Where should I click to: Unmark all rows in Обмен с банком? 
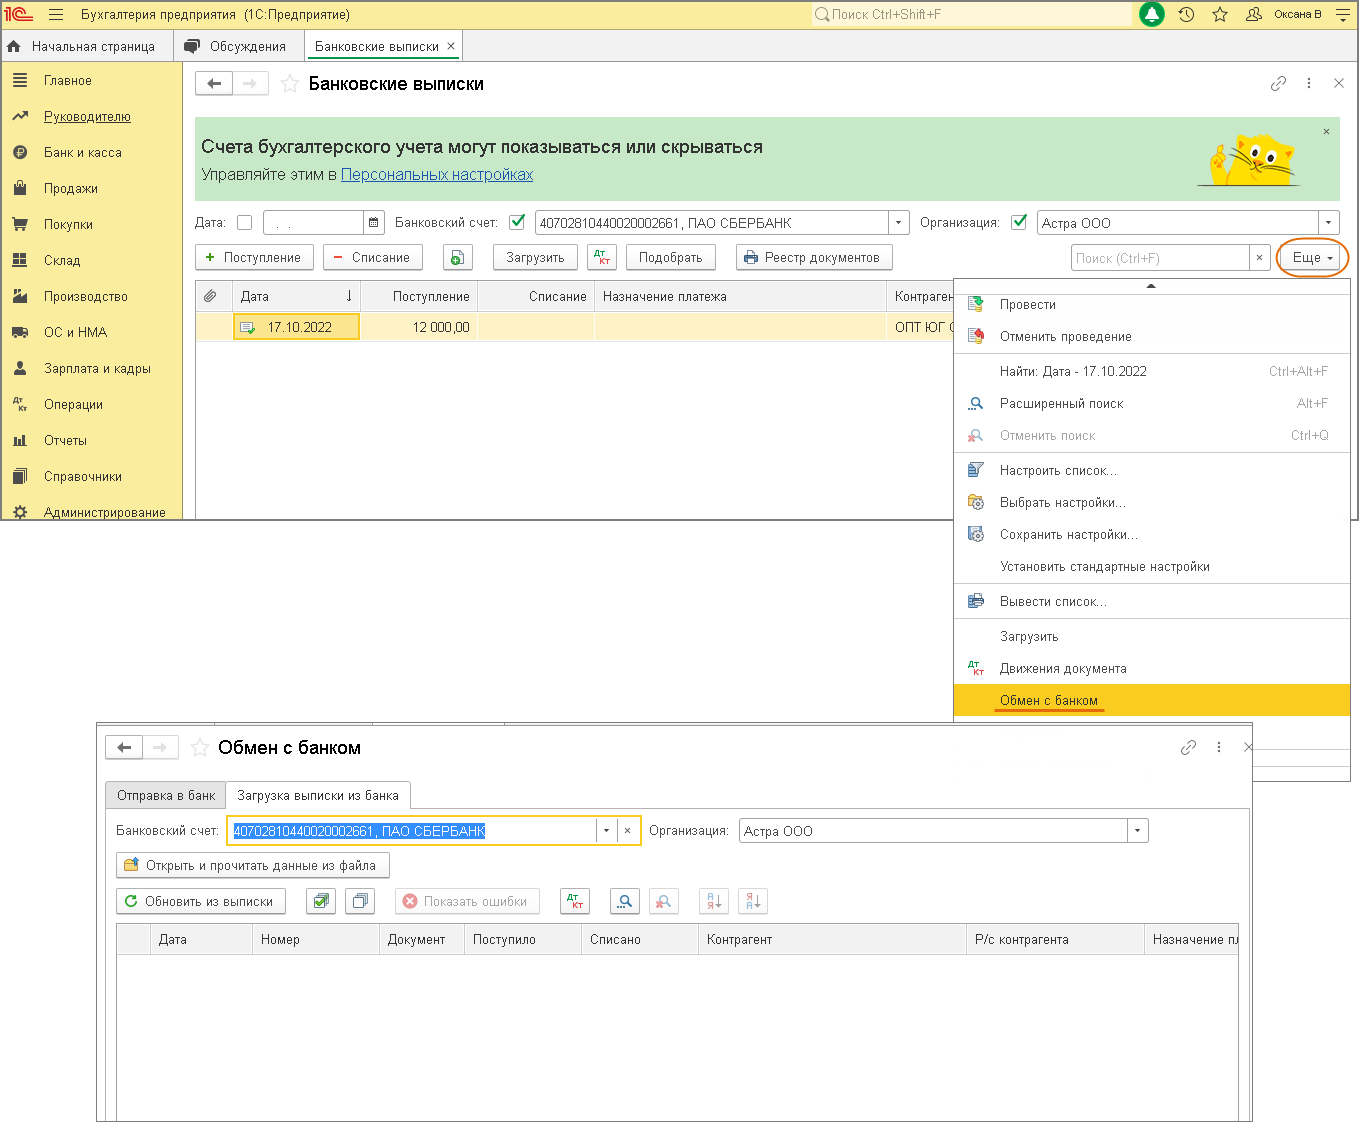(x=360, y=901)
